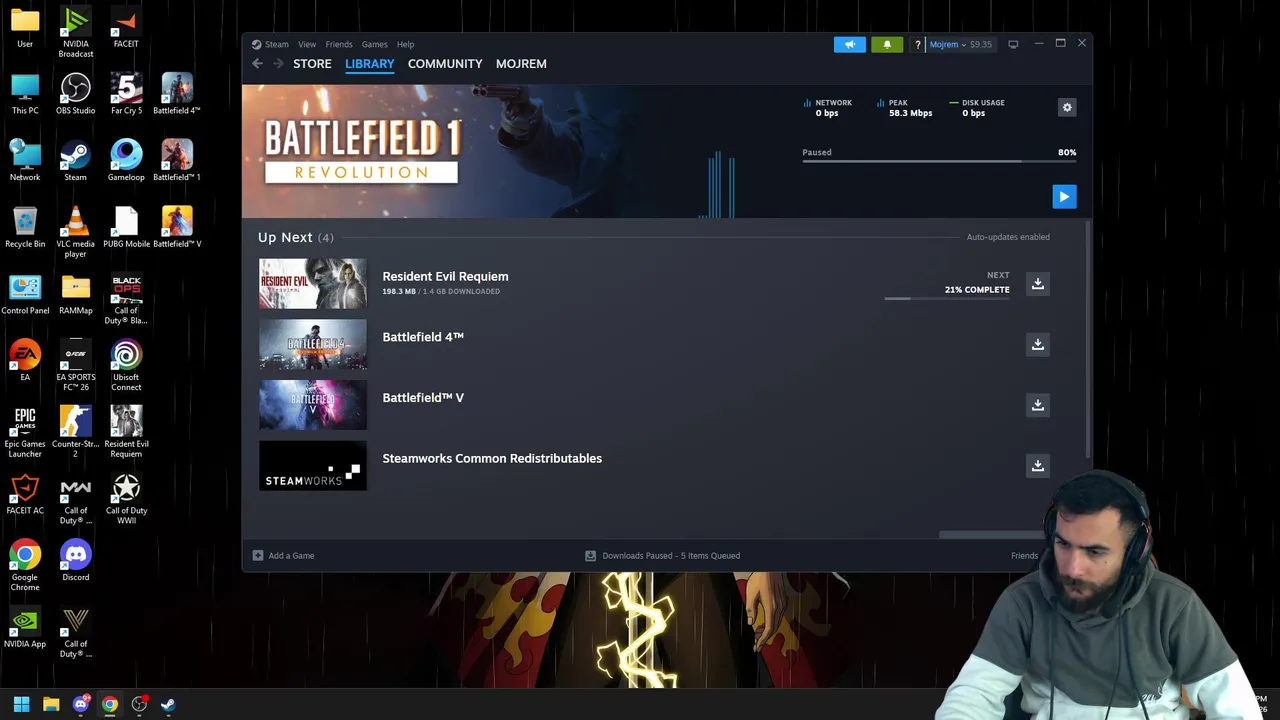The image size is (1280, 720).
Task: Select the LIBRARY tab
Action: pos(370,64)
